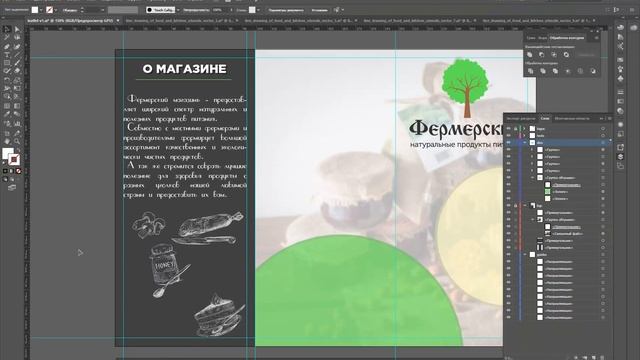
Task: Hide the bg layer with eye icon
Action: [509, 205]
